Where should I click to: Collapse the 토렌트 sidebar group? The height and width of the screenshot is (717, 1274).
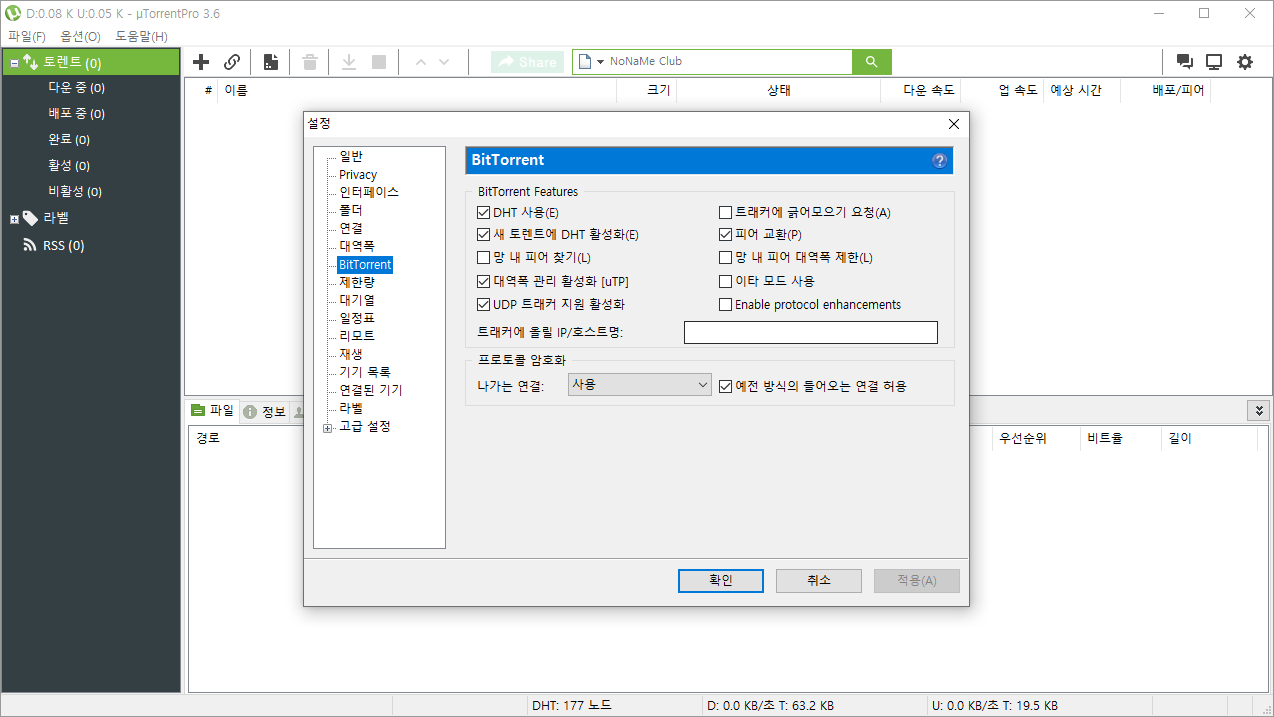pos(14,63)
